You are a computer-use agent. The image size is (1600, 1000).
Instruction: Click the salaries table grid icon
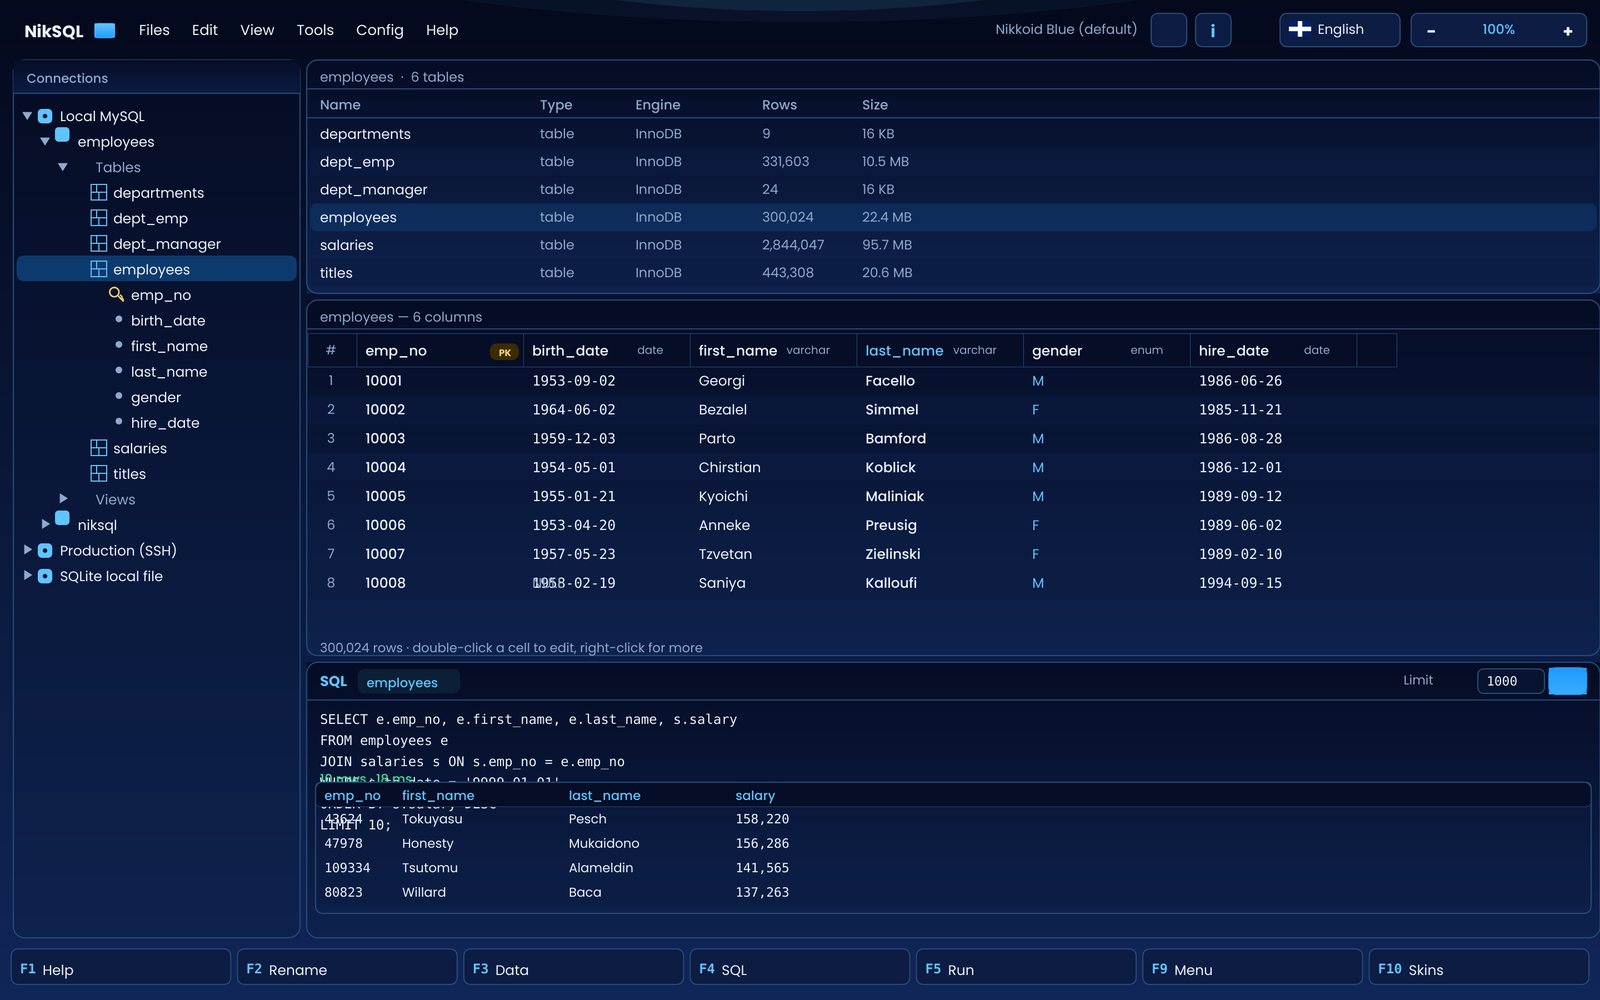click(98, 448)
